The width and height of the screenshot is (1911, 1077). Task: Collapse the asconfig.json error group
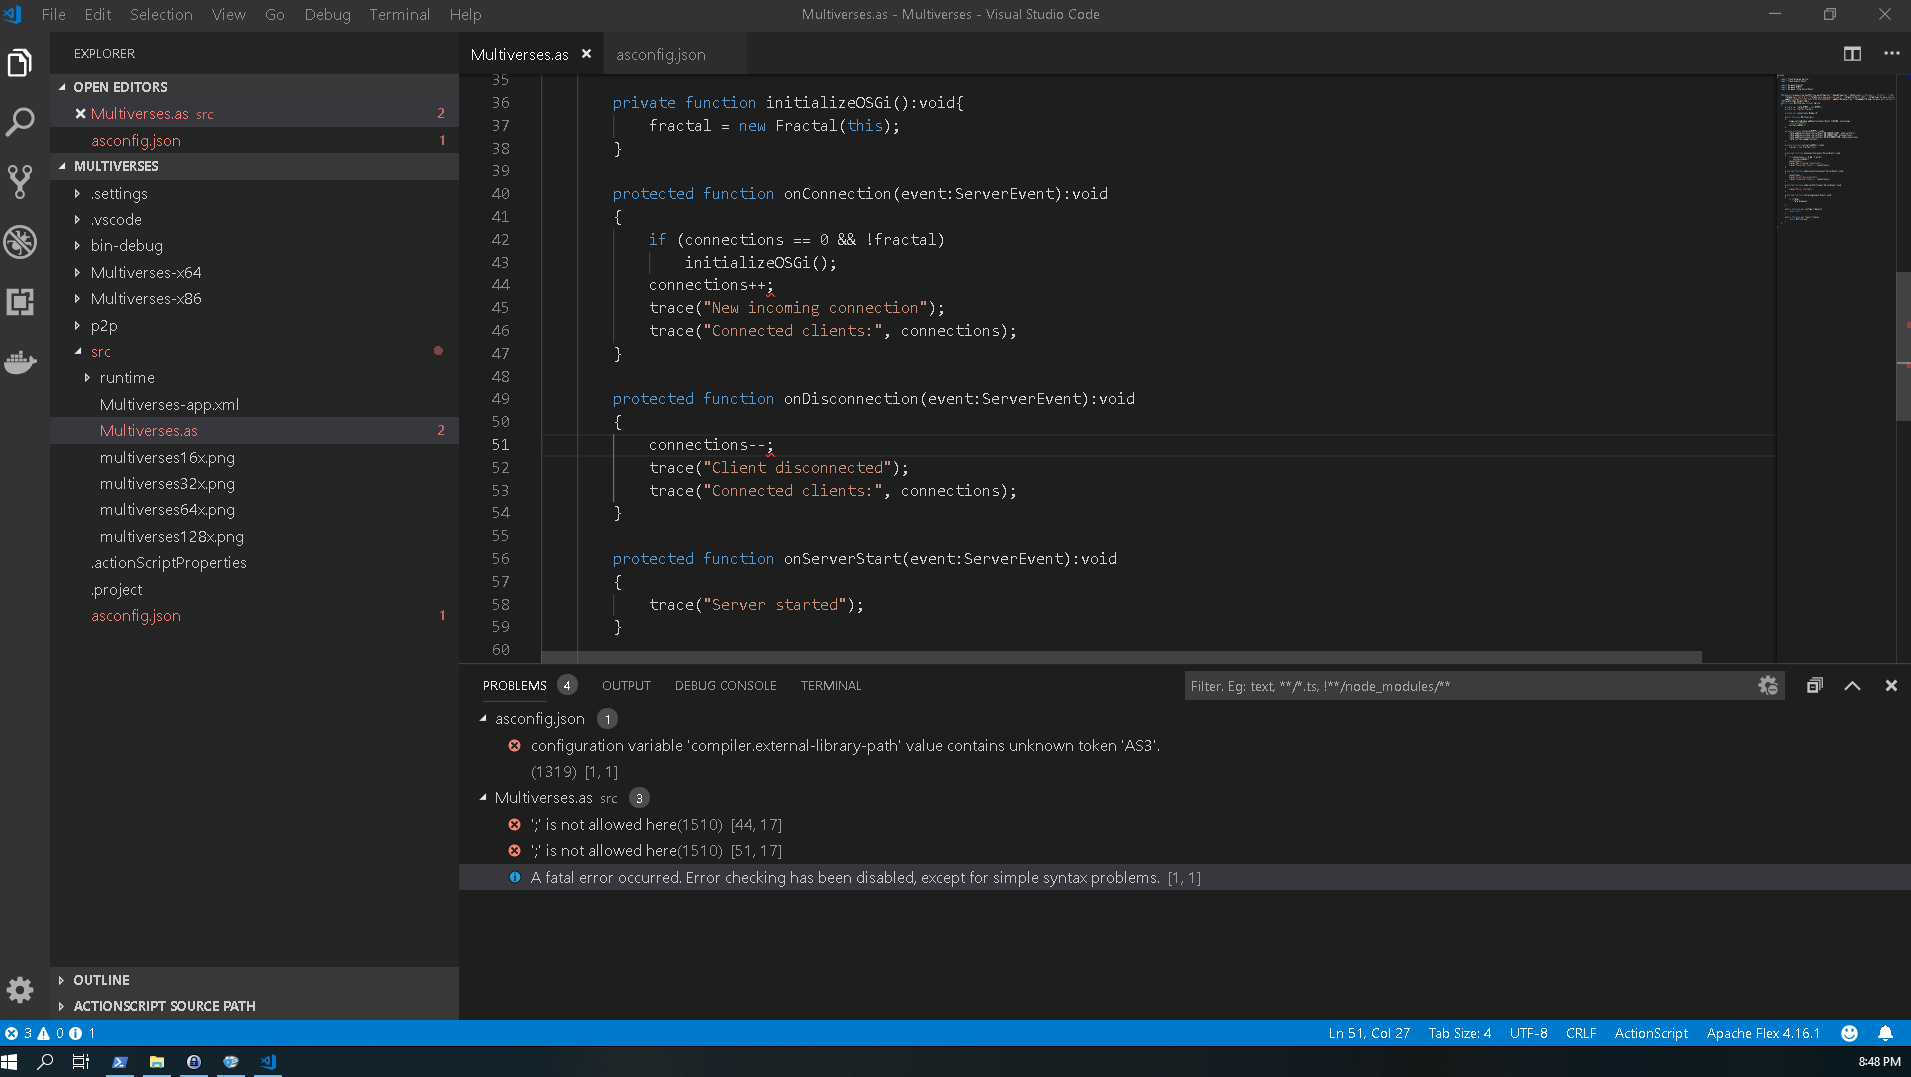(x=483, y=718)
